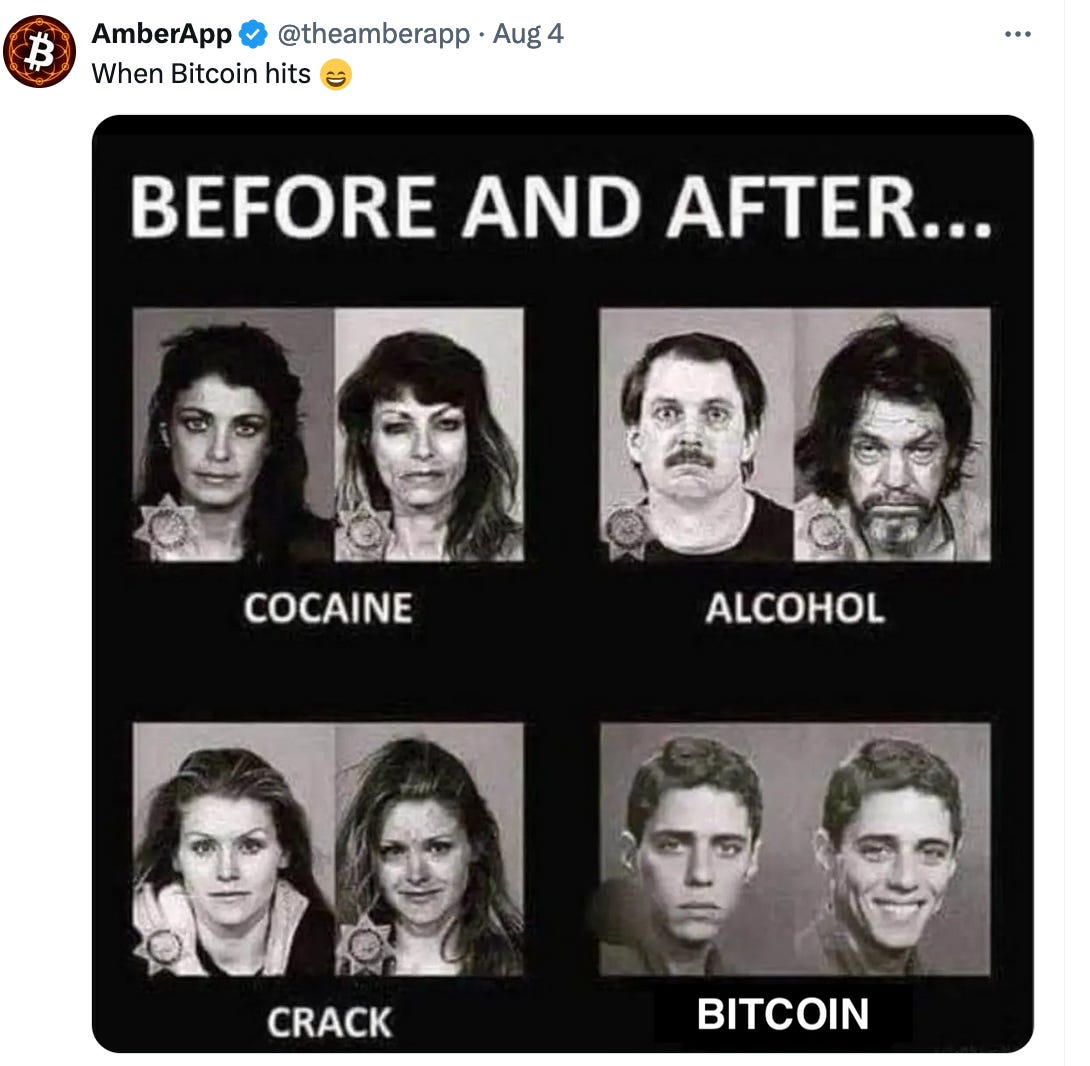Click the mustached before photo above ALCOHOL
Viewport: 1090px width, 1066px height.
coord(697,435)
